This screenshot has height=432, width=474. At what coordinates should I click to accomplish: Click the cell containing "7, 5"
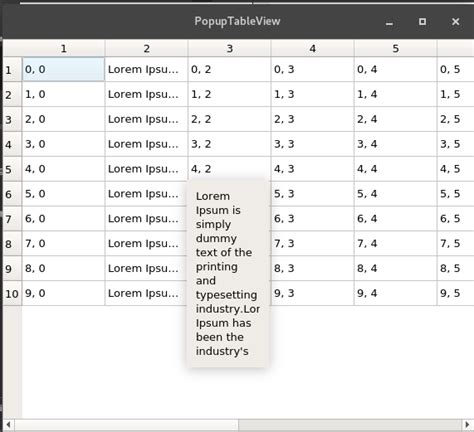click(456, 244)
